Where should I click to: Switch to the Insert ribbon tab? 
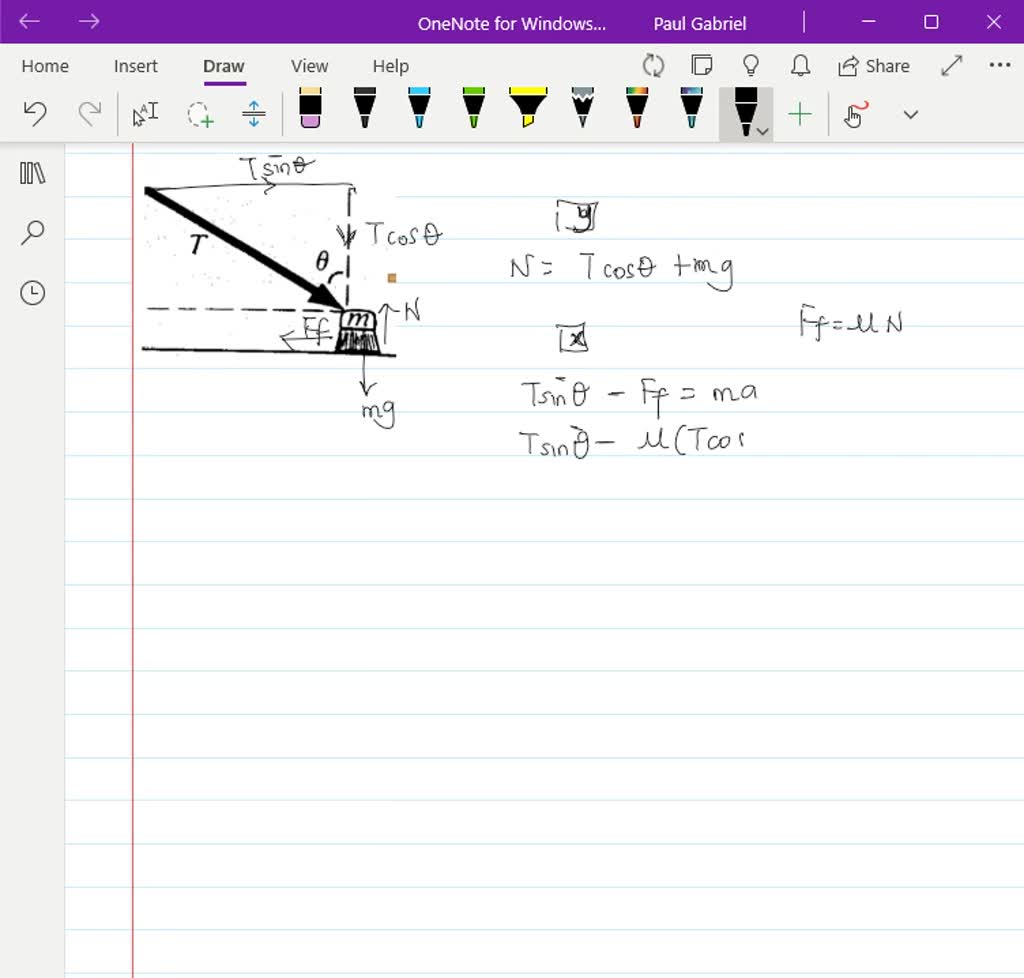pyautogui.click(x=135, y=66)
